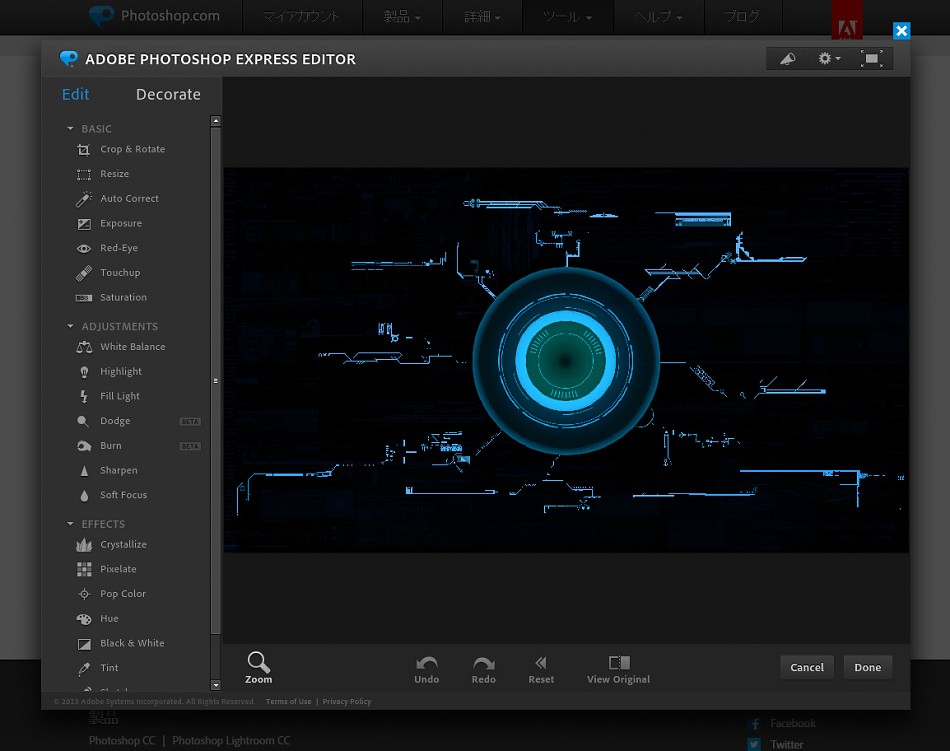Open the Exposure adjustment icon
The image size is (950, 751).
[x=84, y=223]
